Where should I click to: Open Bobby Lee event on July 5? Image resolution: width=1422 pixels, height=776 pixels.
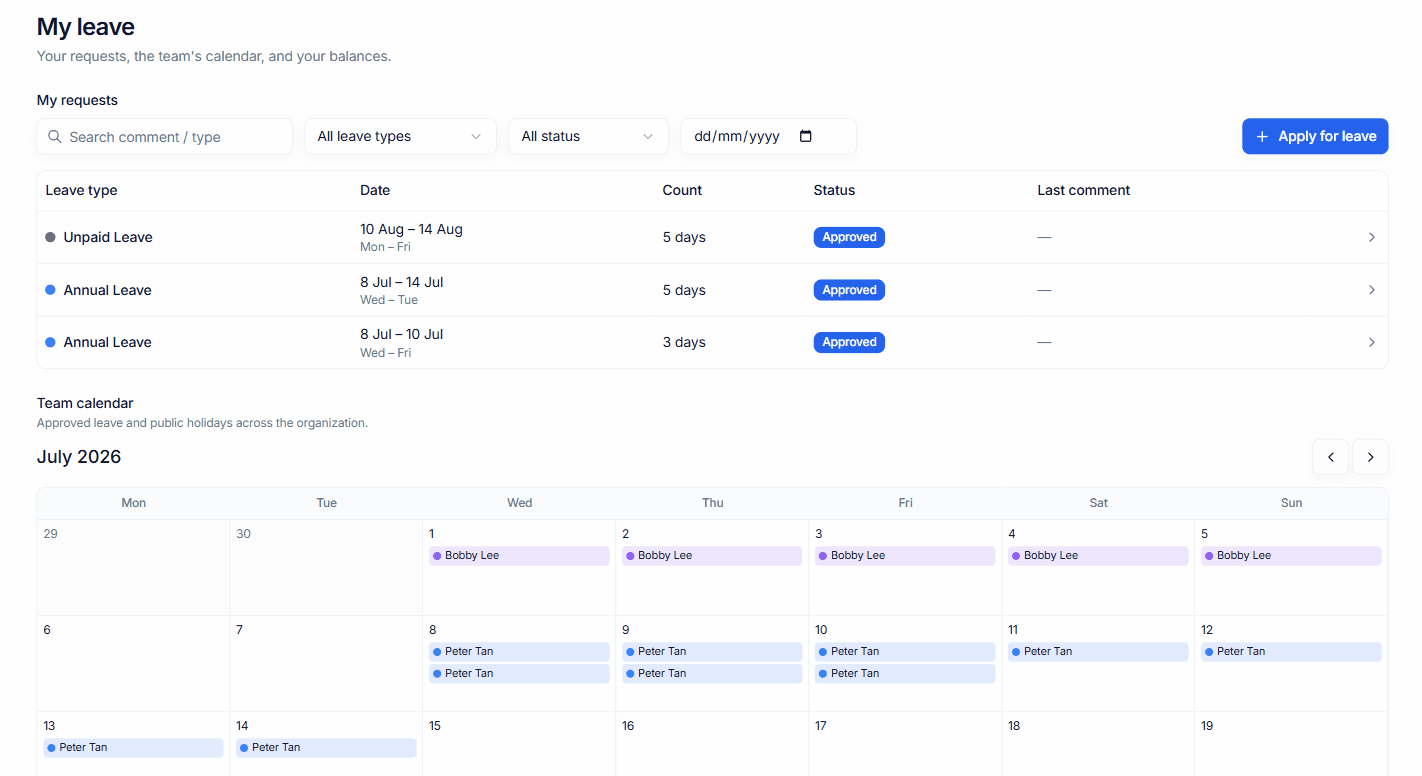click(x=1291, y=555)
